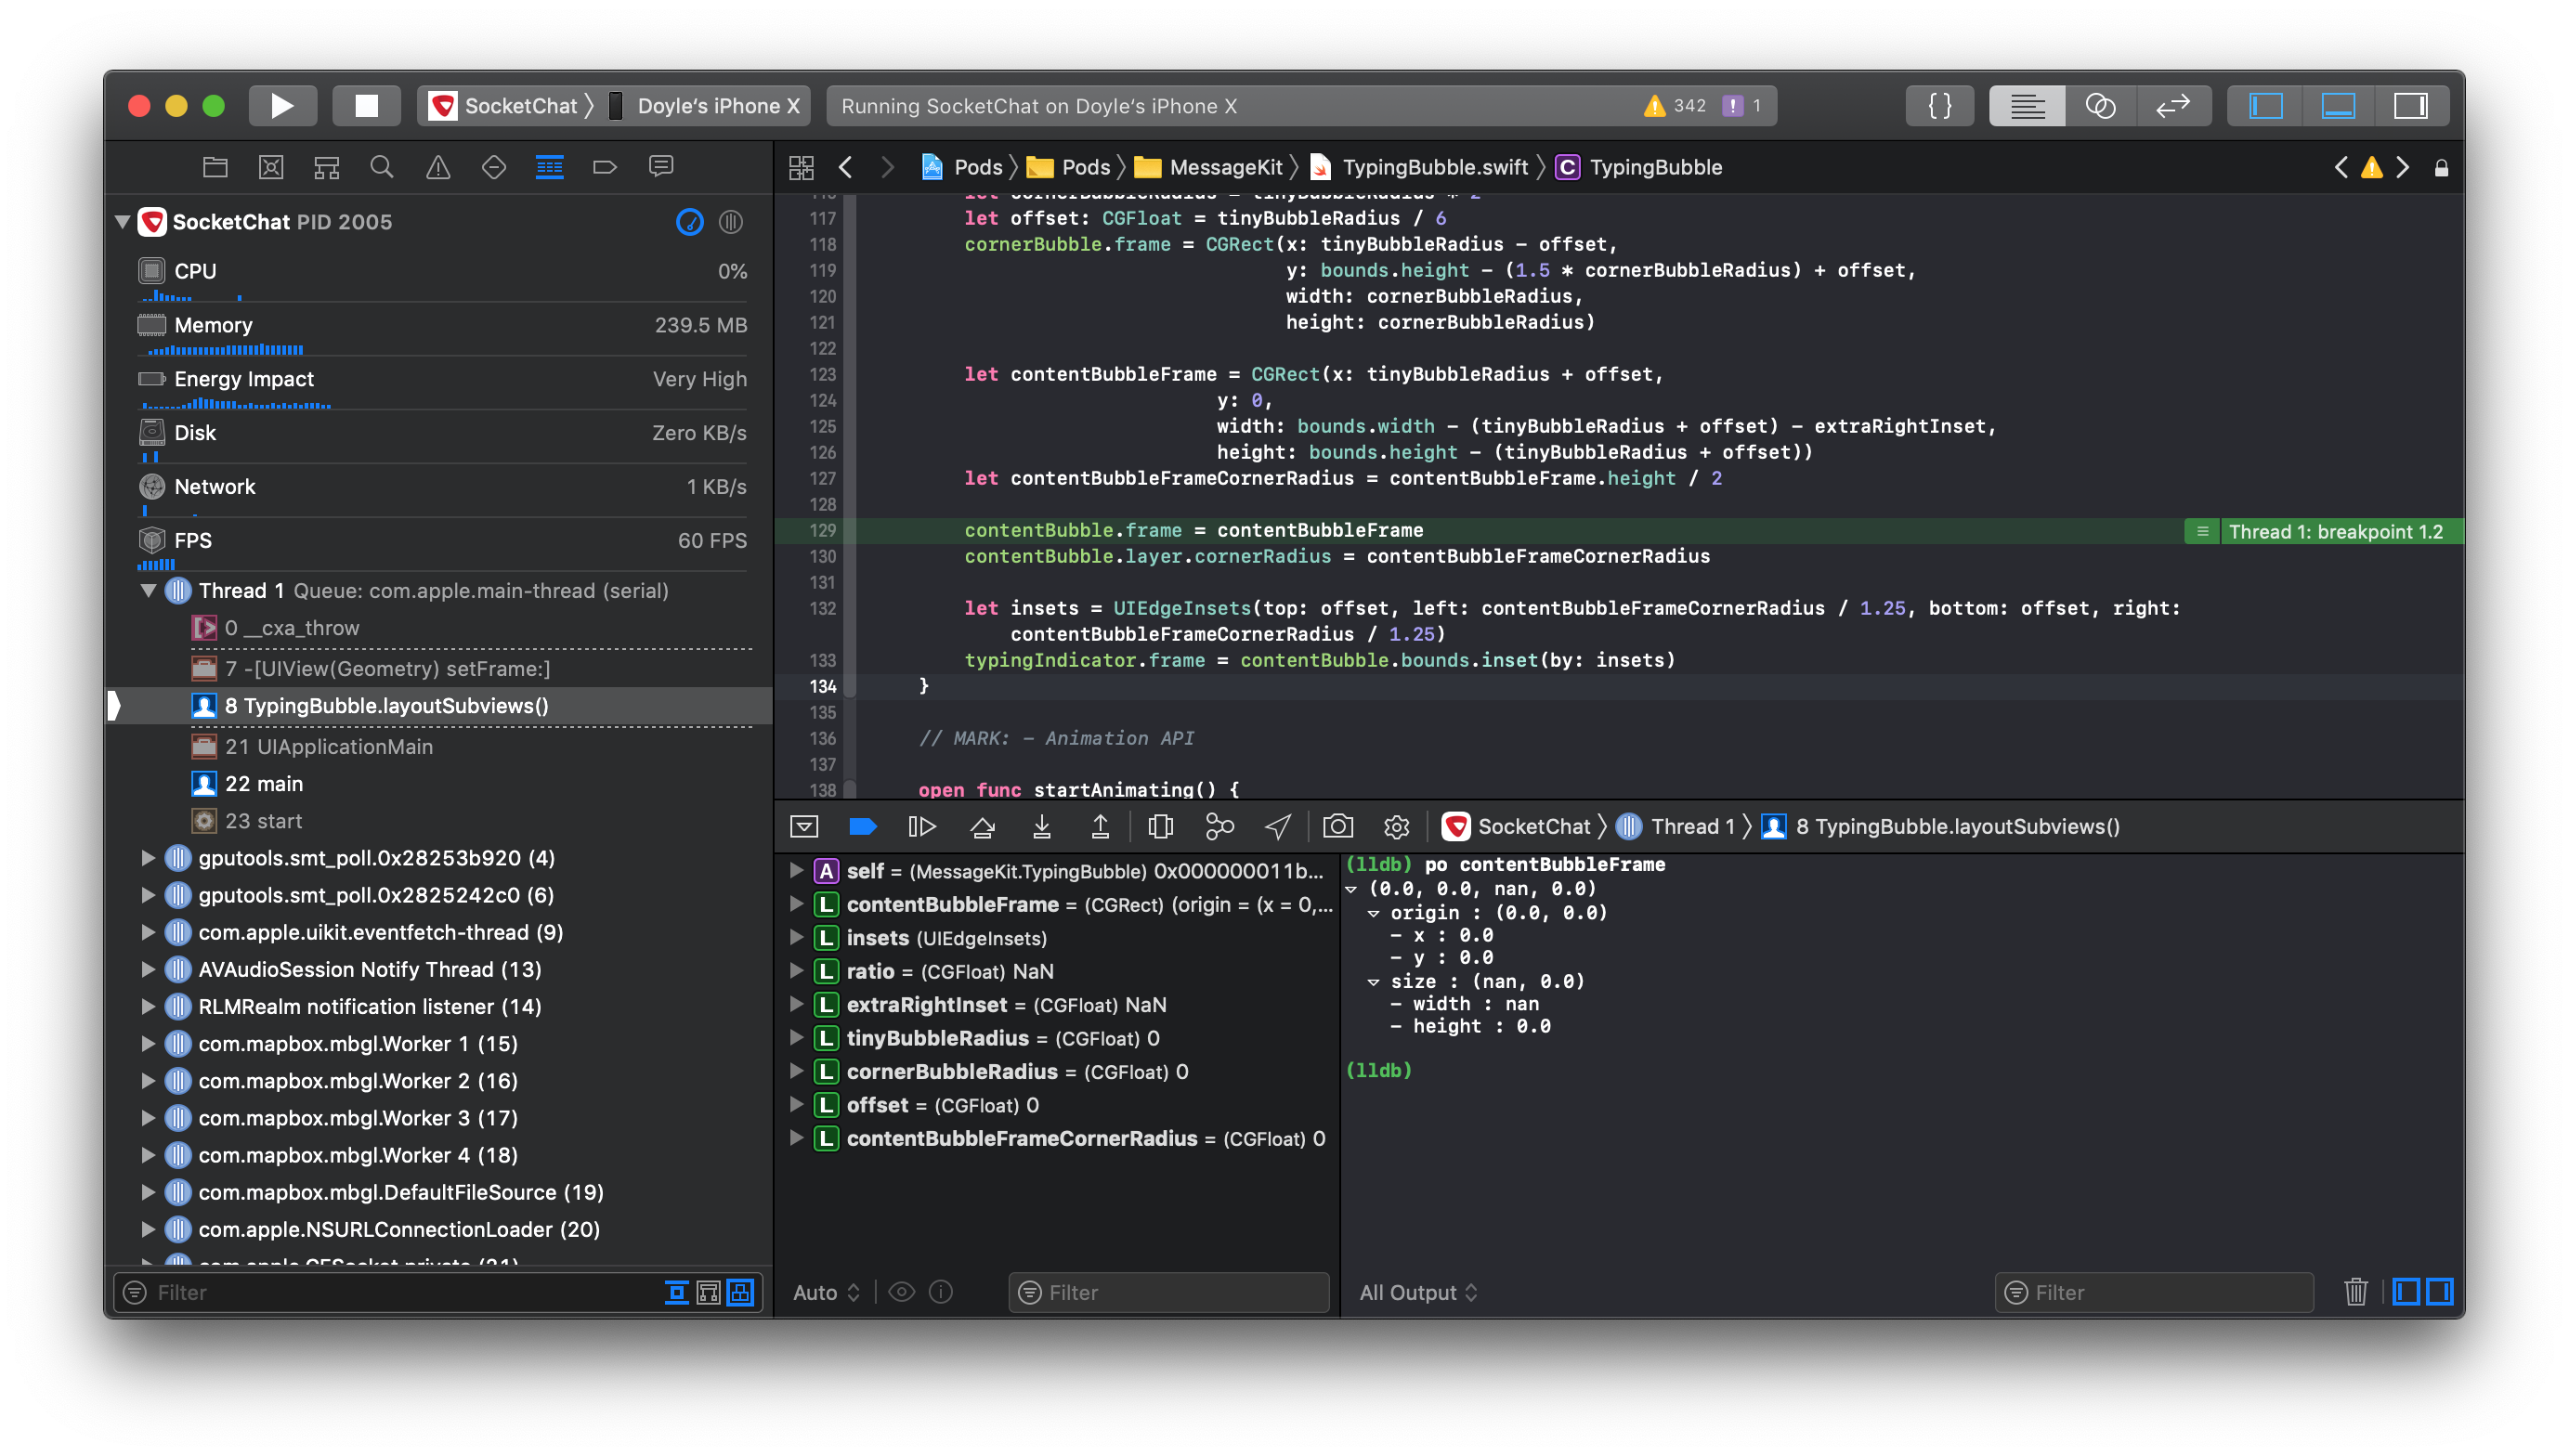Expand the com.mapbox.mbgl.Worker 1 thread
The width and height of the screenshot is (2569, 1456).
(x=148, y=1043)
